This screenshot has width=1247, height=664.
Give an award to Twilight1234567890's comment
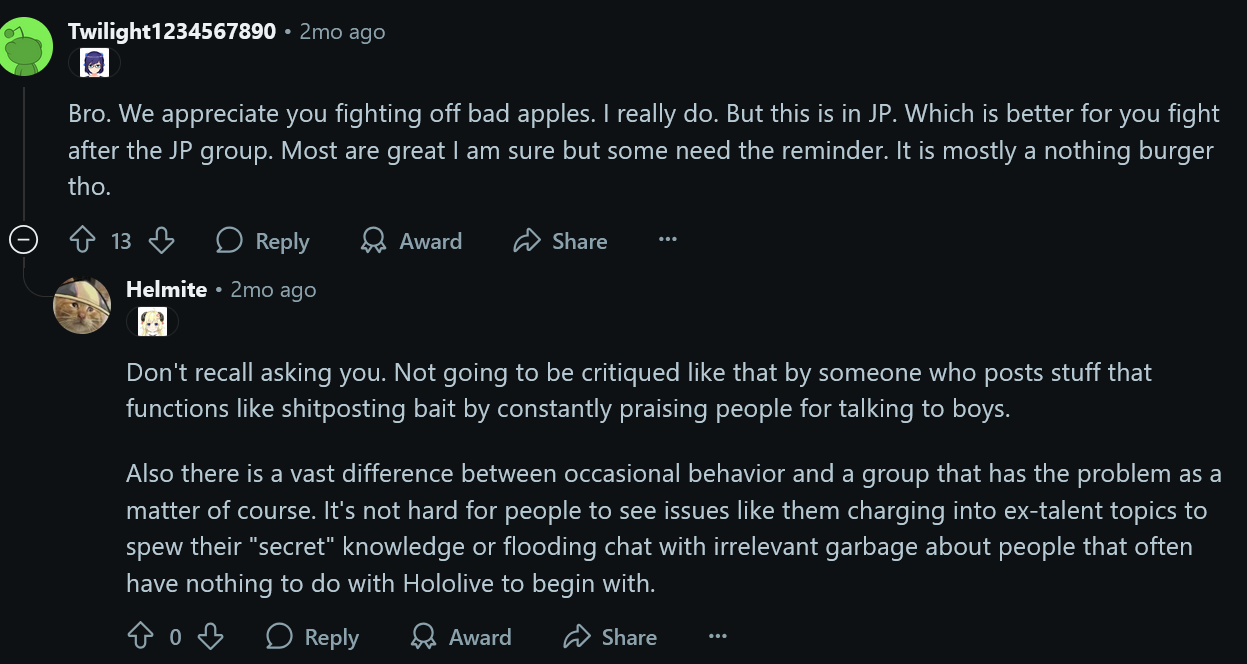411,241
